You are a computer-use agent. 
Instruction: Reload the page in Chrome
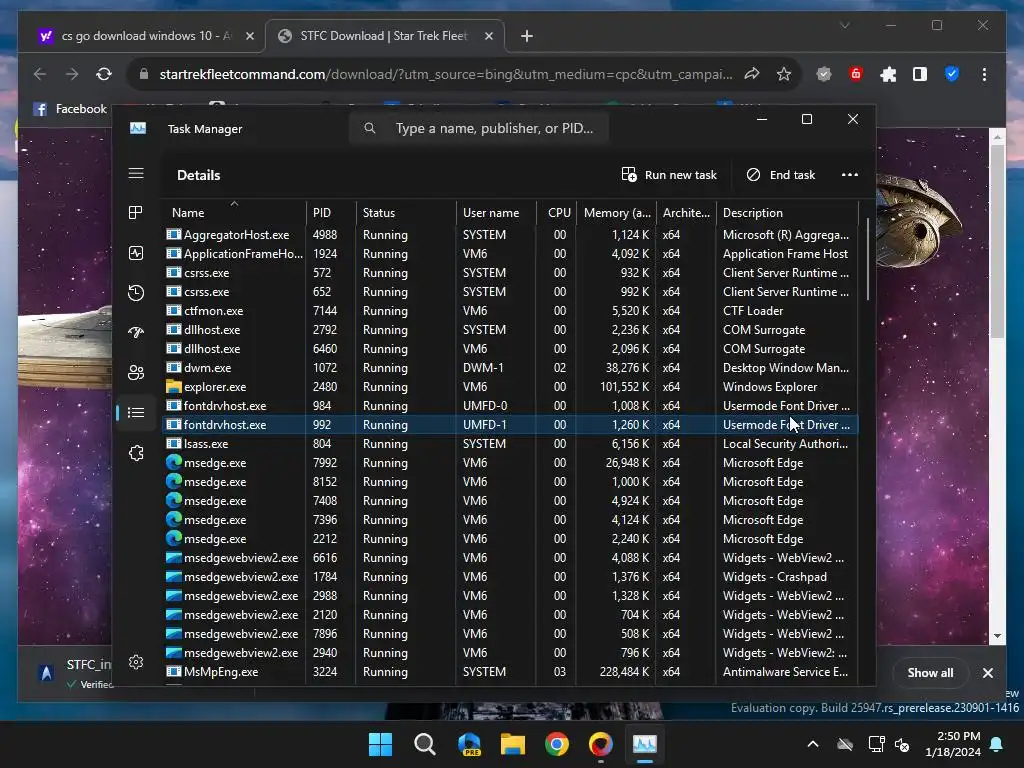point(104,74)
